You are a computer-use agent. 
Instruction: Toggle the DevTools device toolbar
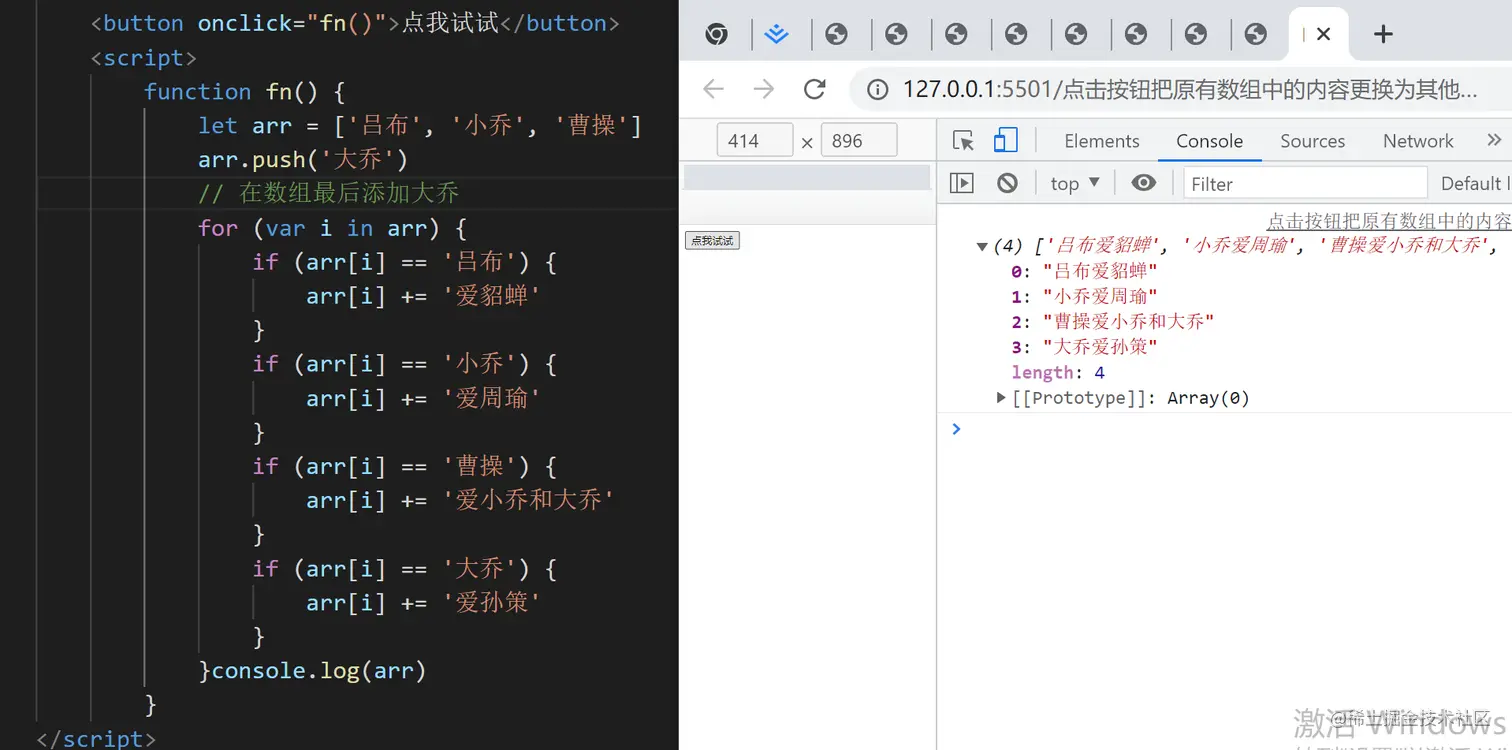(x=1005, y=141)
